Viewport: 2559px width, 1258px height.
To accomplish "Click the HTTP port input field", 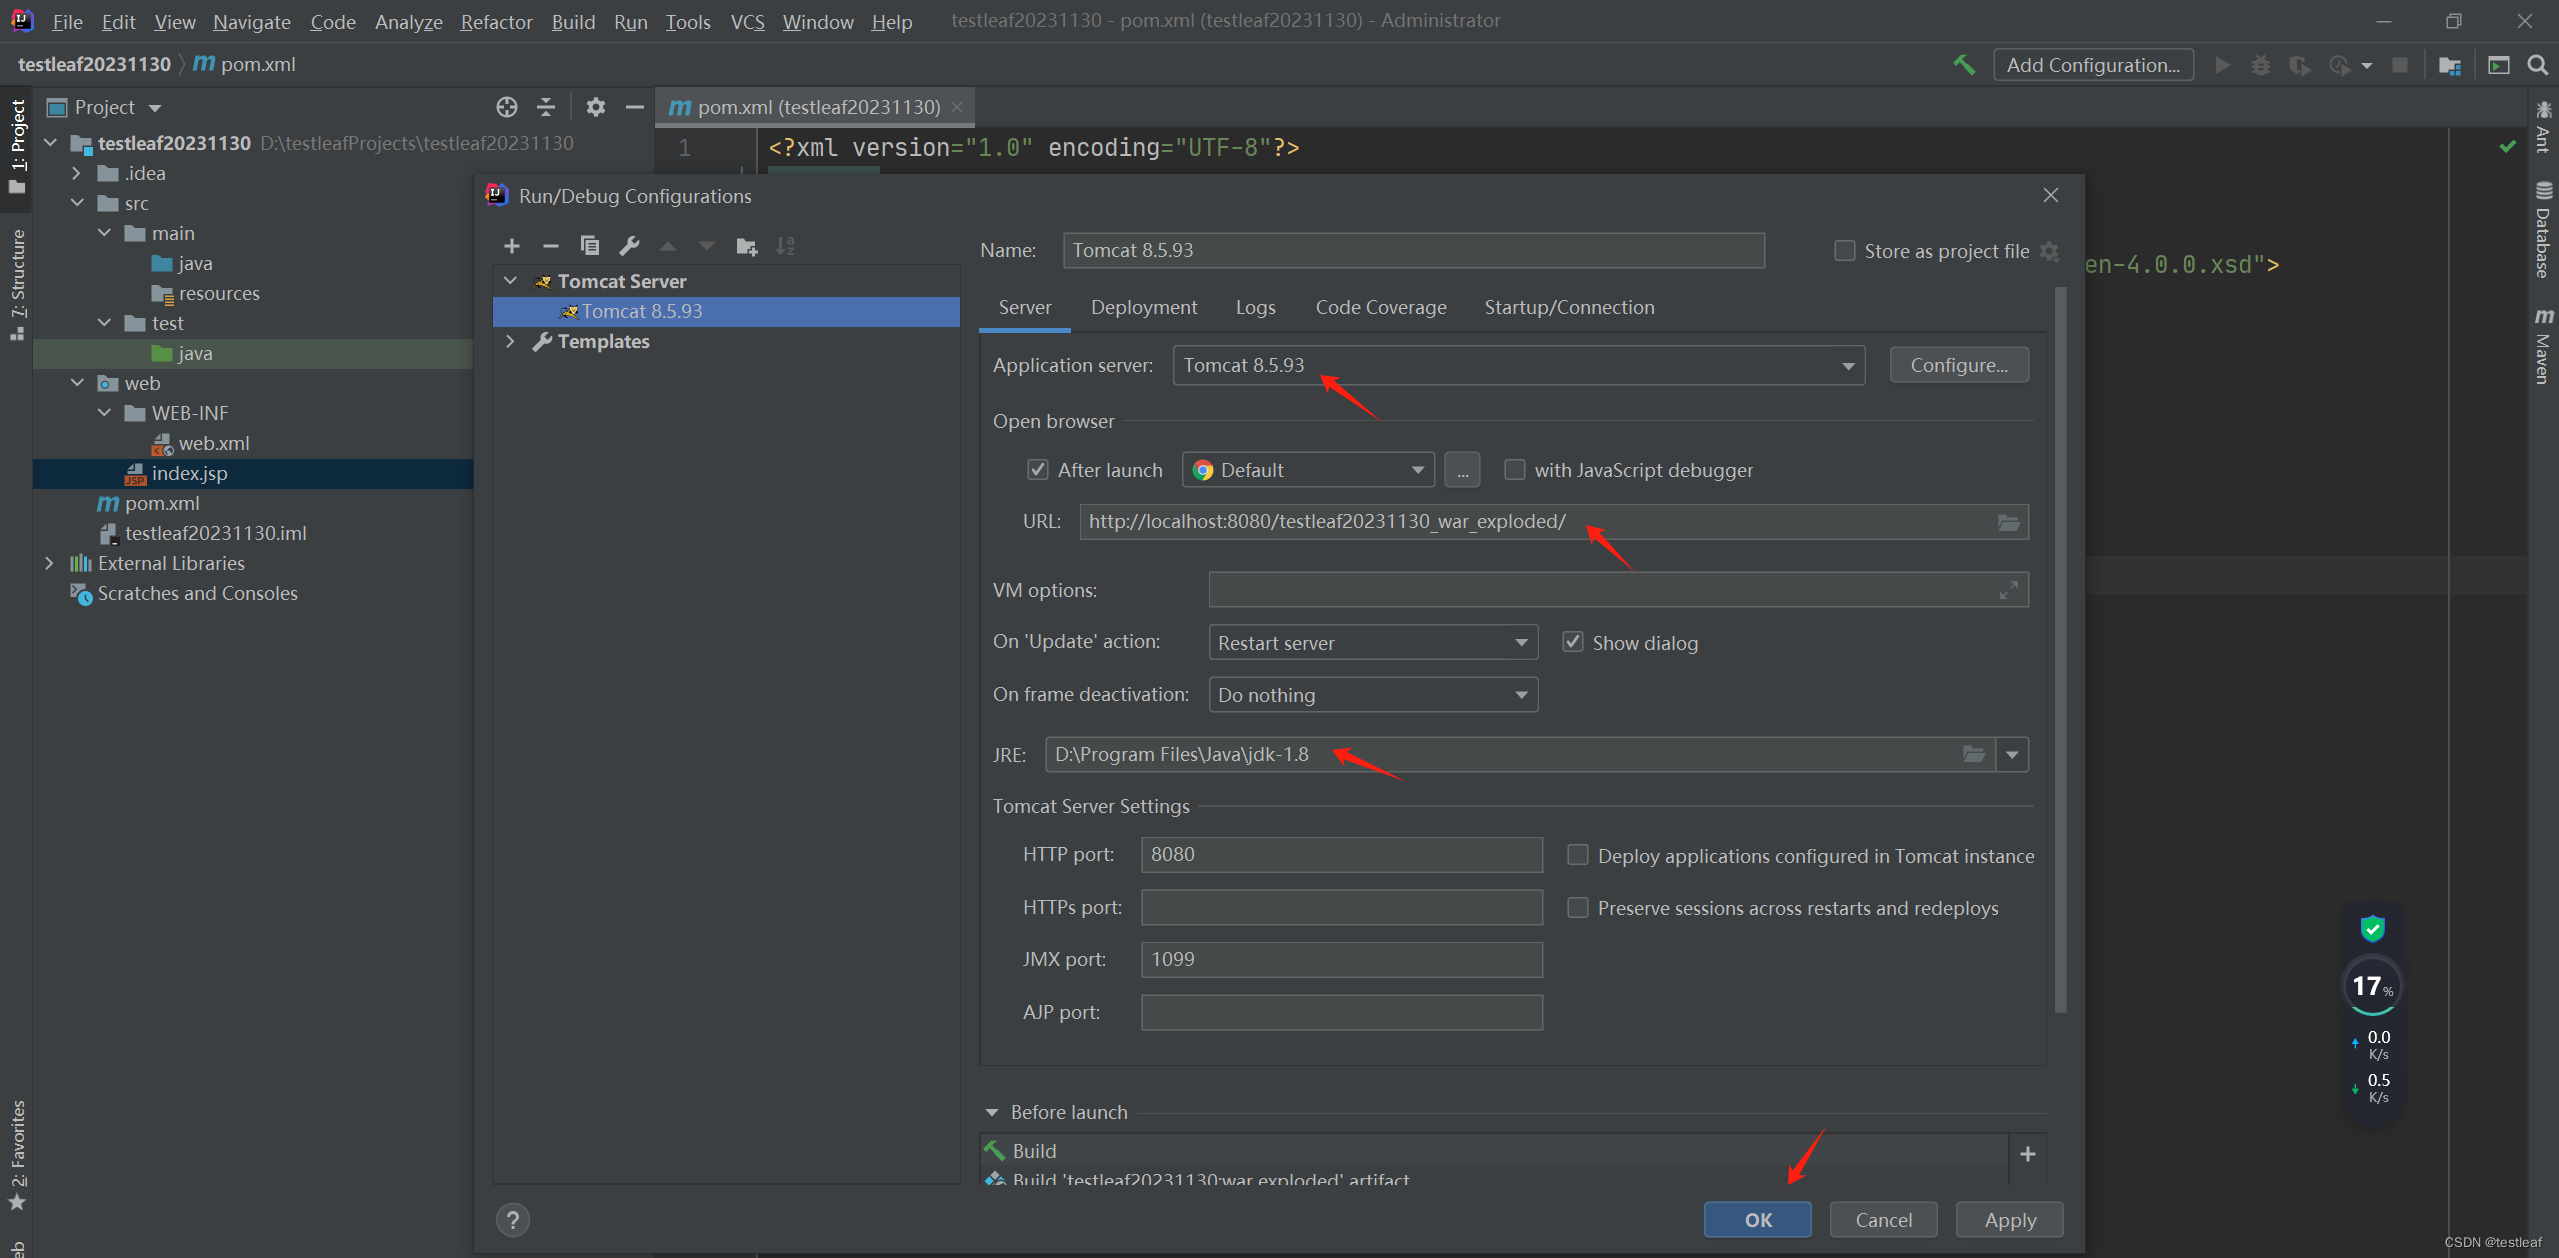I will click(x=1341, y=855).
